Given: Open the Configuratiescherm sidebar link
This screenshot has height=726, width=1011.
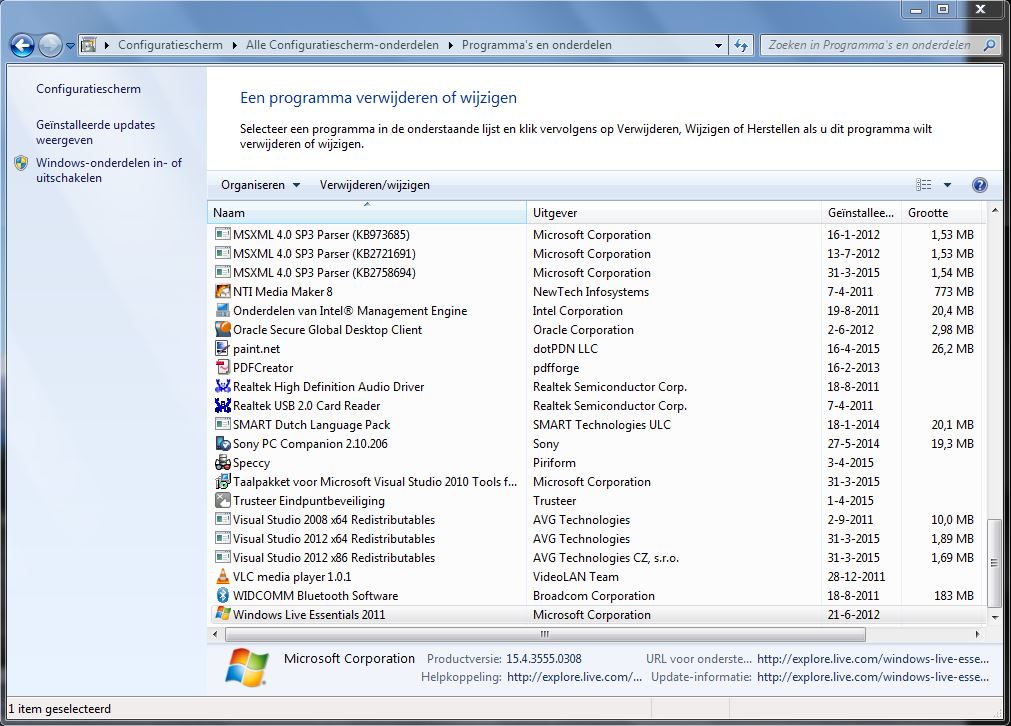Looking at the screenshot, I should (88, 89).
